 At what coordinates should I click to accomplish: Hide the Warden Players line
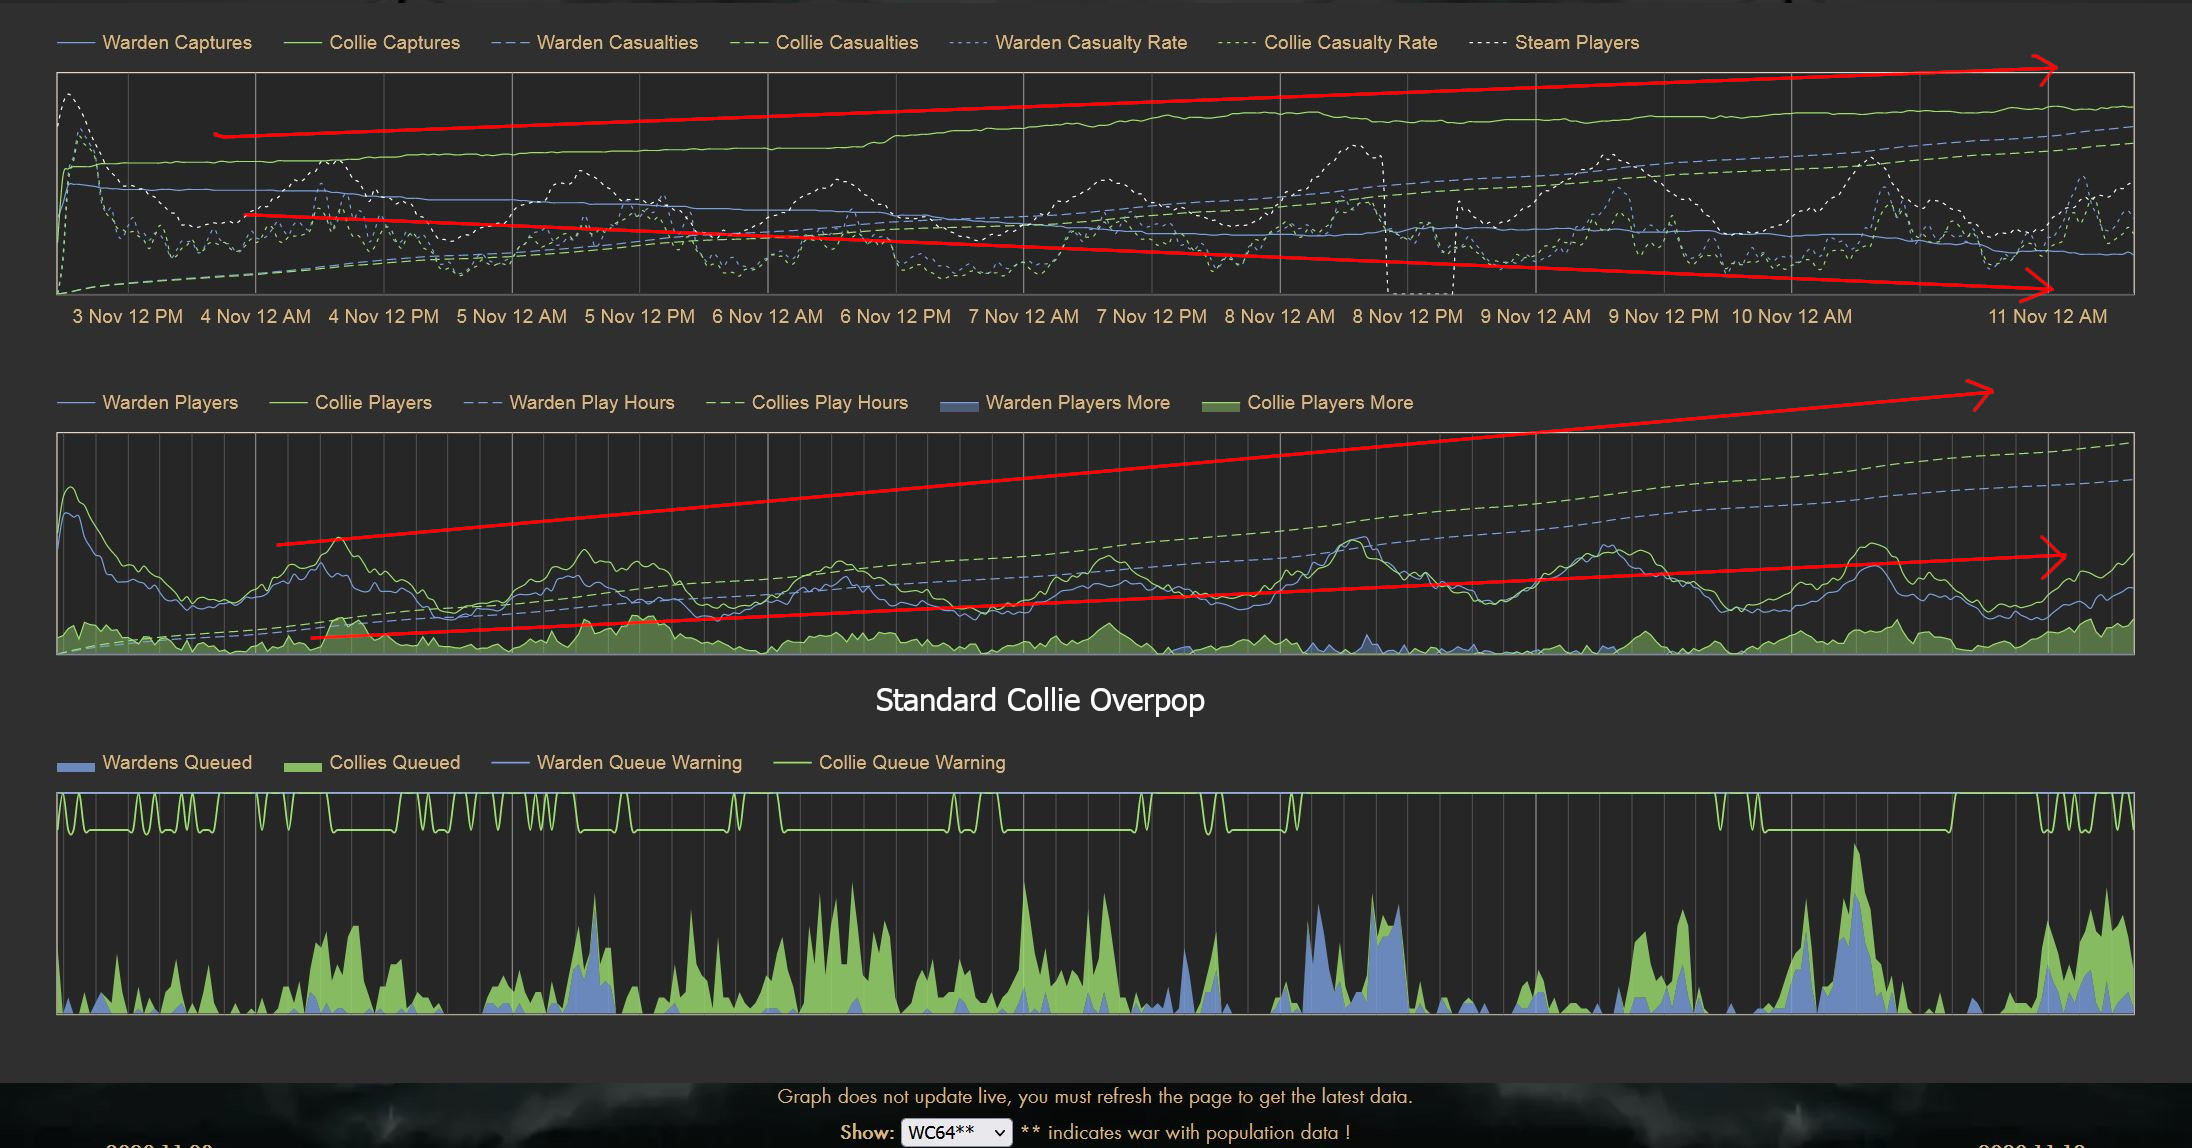(x=170, y=403)
